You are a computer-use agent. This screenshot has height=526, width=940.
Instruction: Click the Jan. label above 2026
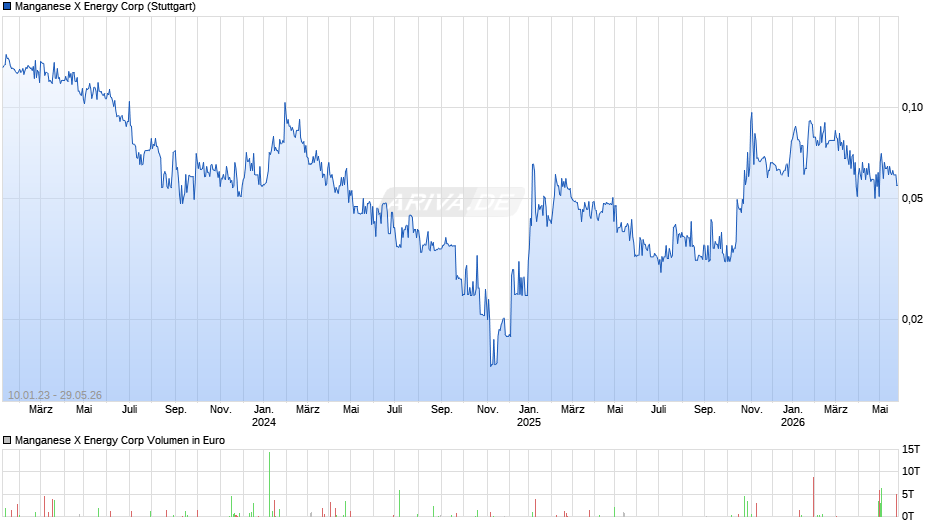(x=793, y=409)
